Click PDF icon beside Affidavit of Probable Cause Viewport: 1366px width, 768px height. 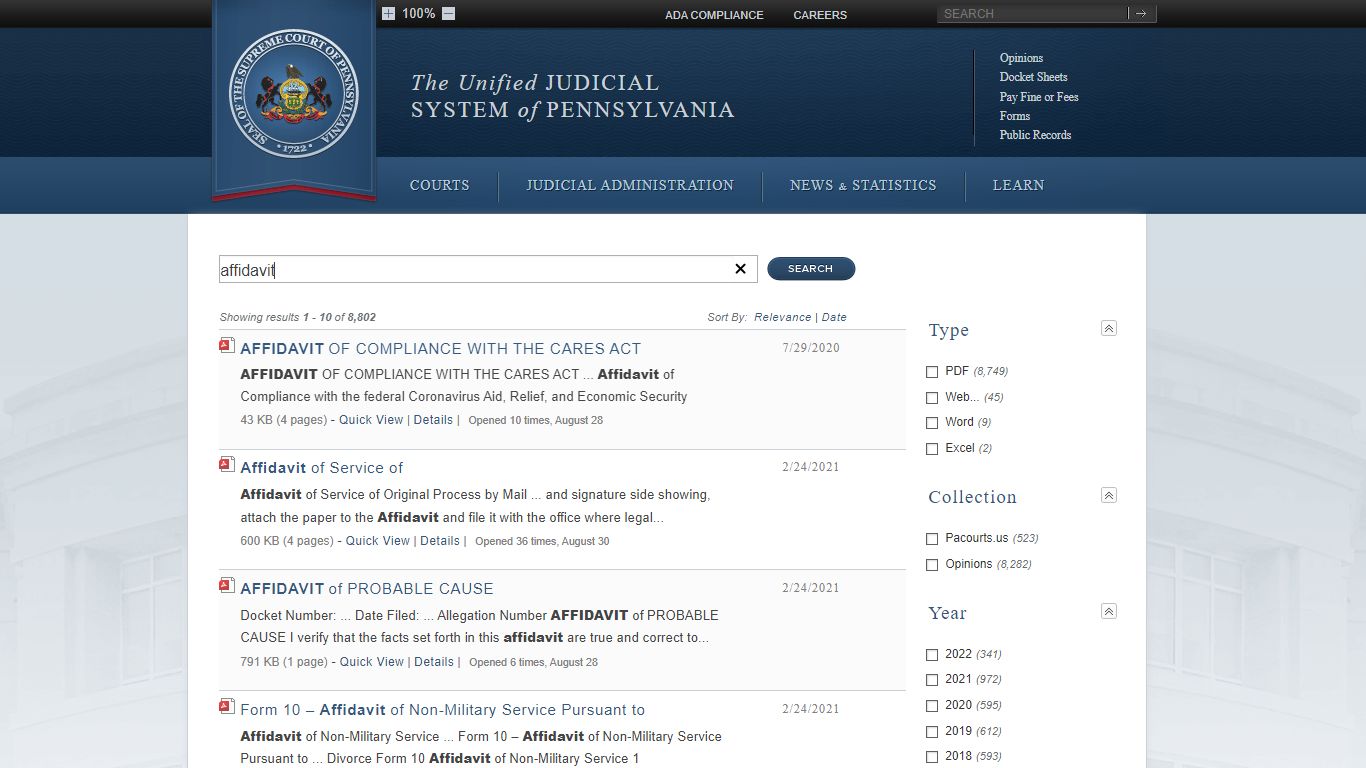tap(227, 585)
